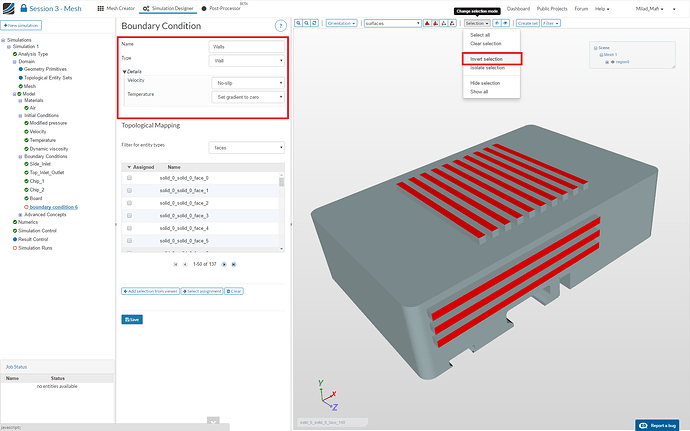
Task: Open the Velocity No-slip dropdown
Action: (248, 83)
